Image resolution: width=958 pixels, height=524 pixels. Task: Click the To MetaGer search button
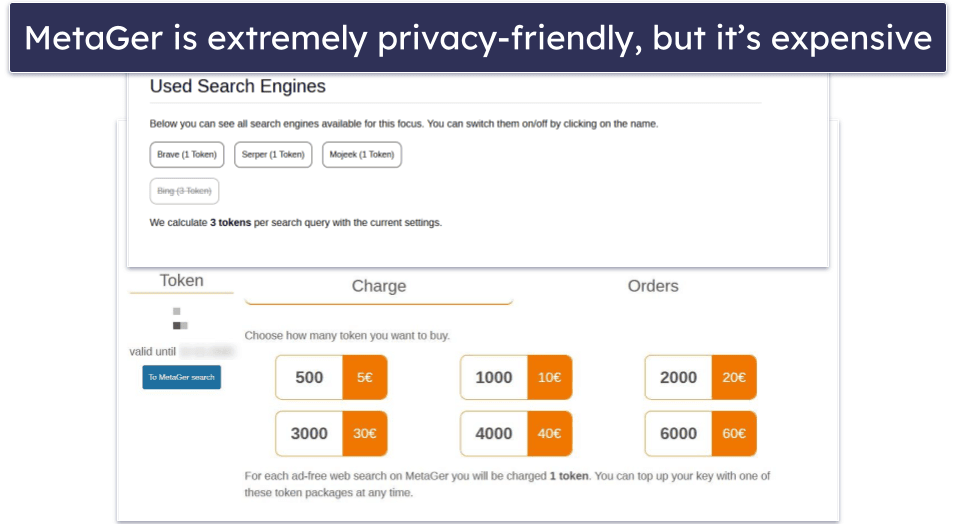click(181, 377)
